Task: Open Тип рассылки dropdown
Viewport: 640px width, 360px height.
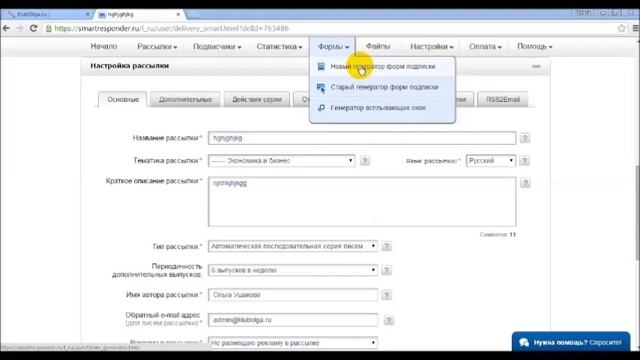Action: point(293,246)
